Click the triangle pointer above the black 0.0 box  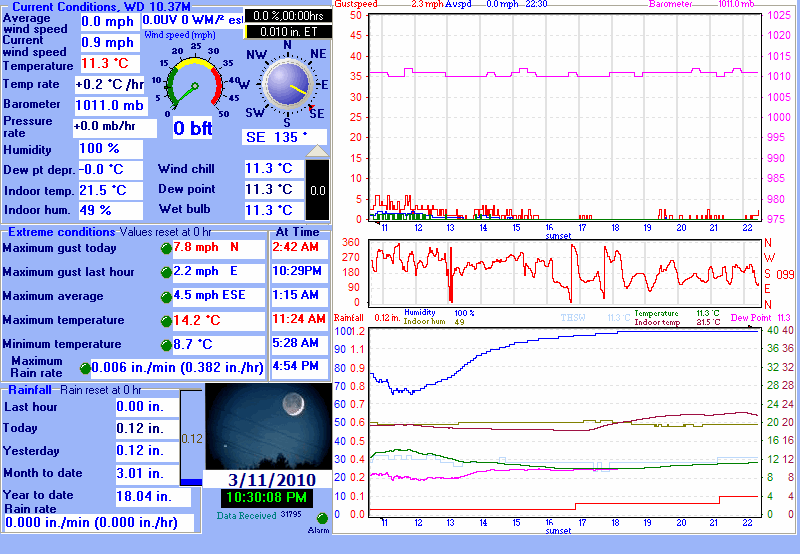click(x=317, y=151)
